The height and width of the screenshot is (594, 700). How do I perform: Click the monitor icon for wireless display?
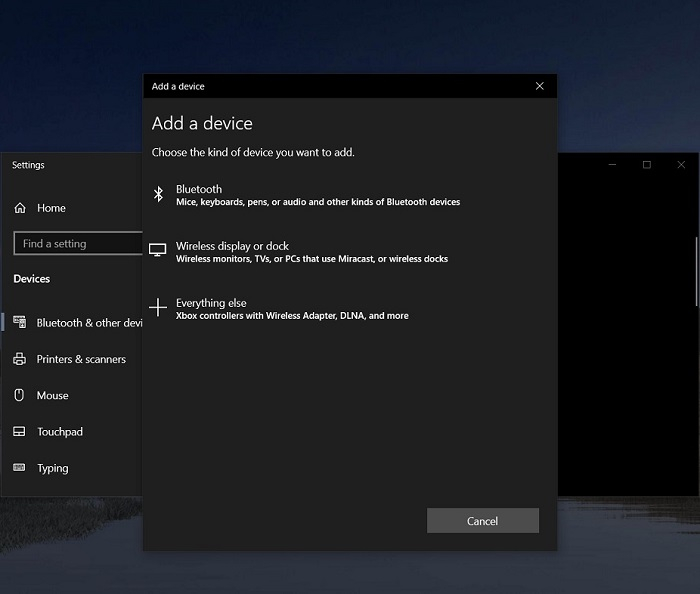click(x=158, y=251)
